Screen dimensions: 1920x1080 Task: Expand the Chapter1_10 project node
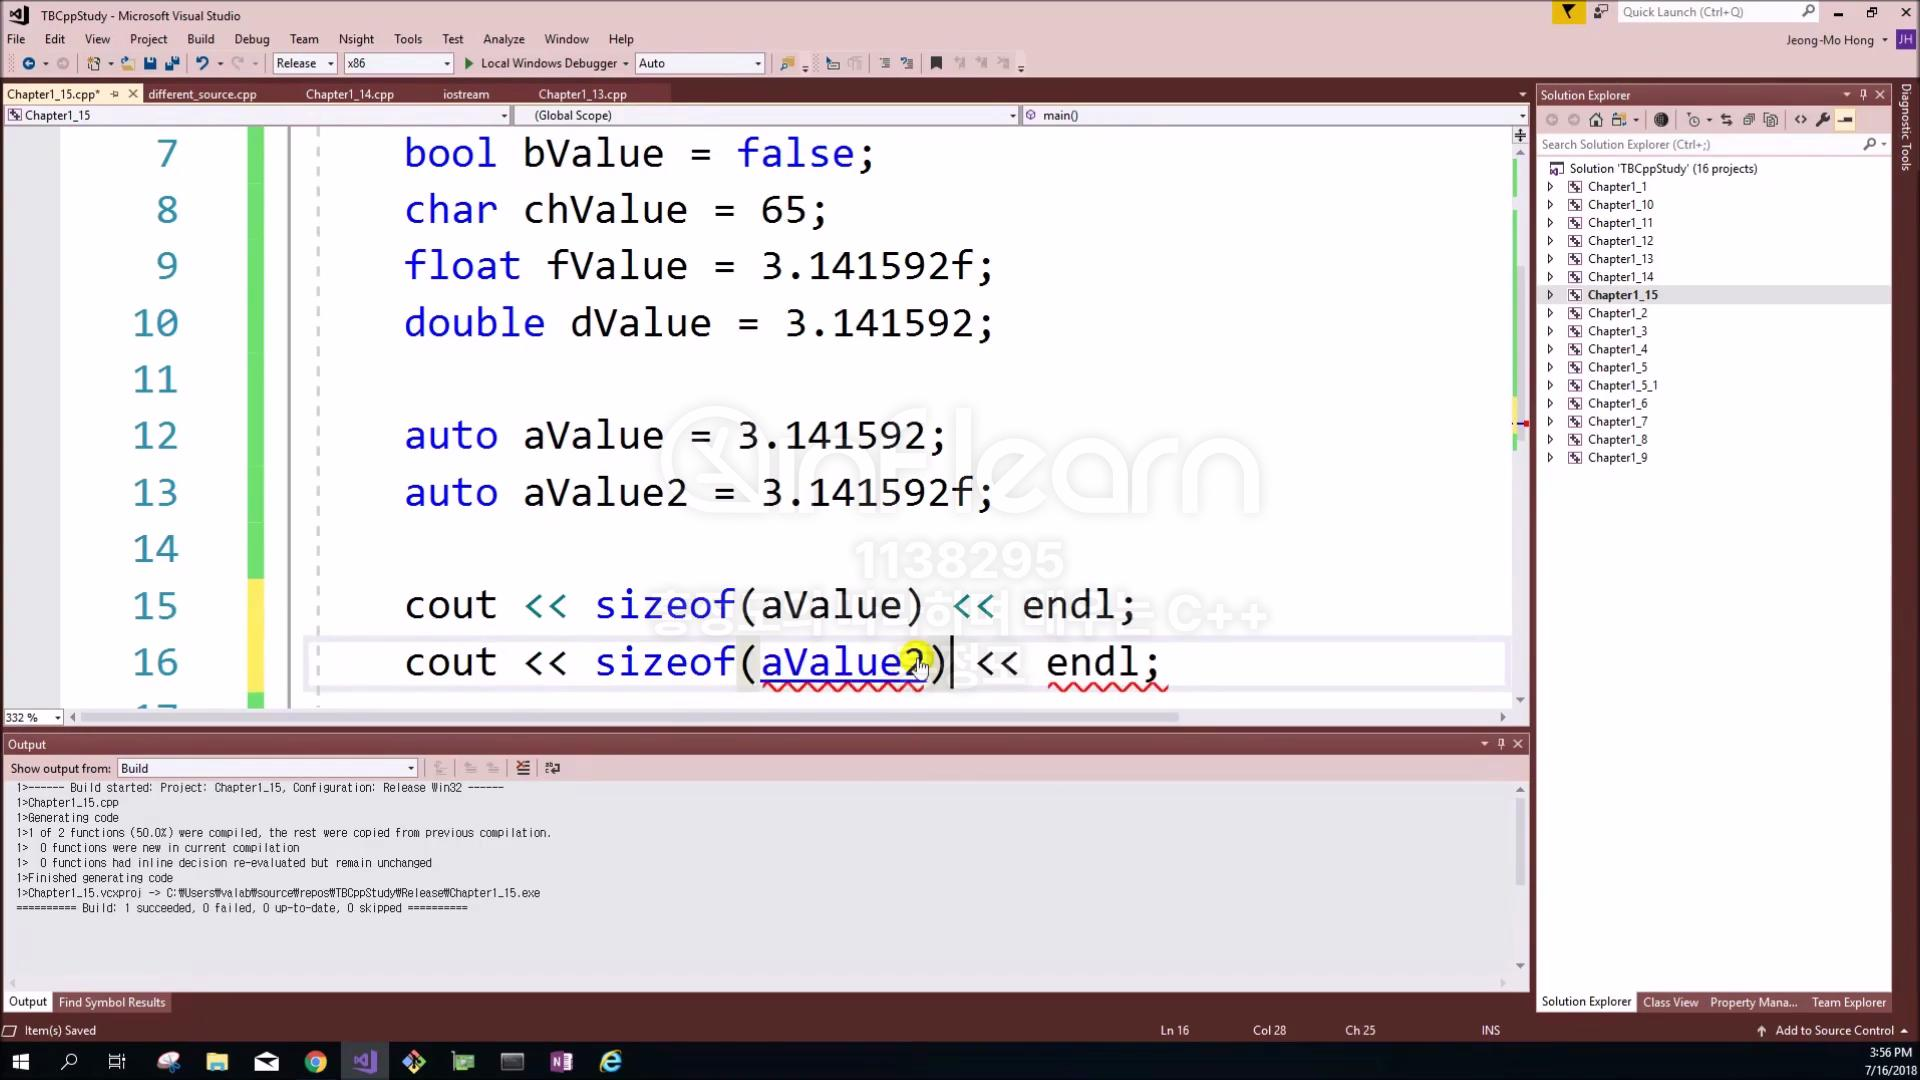(1550, 205)
